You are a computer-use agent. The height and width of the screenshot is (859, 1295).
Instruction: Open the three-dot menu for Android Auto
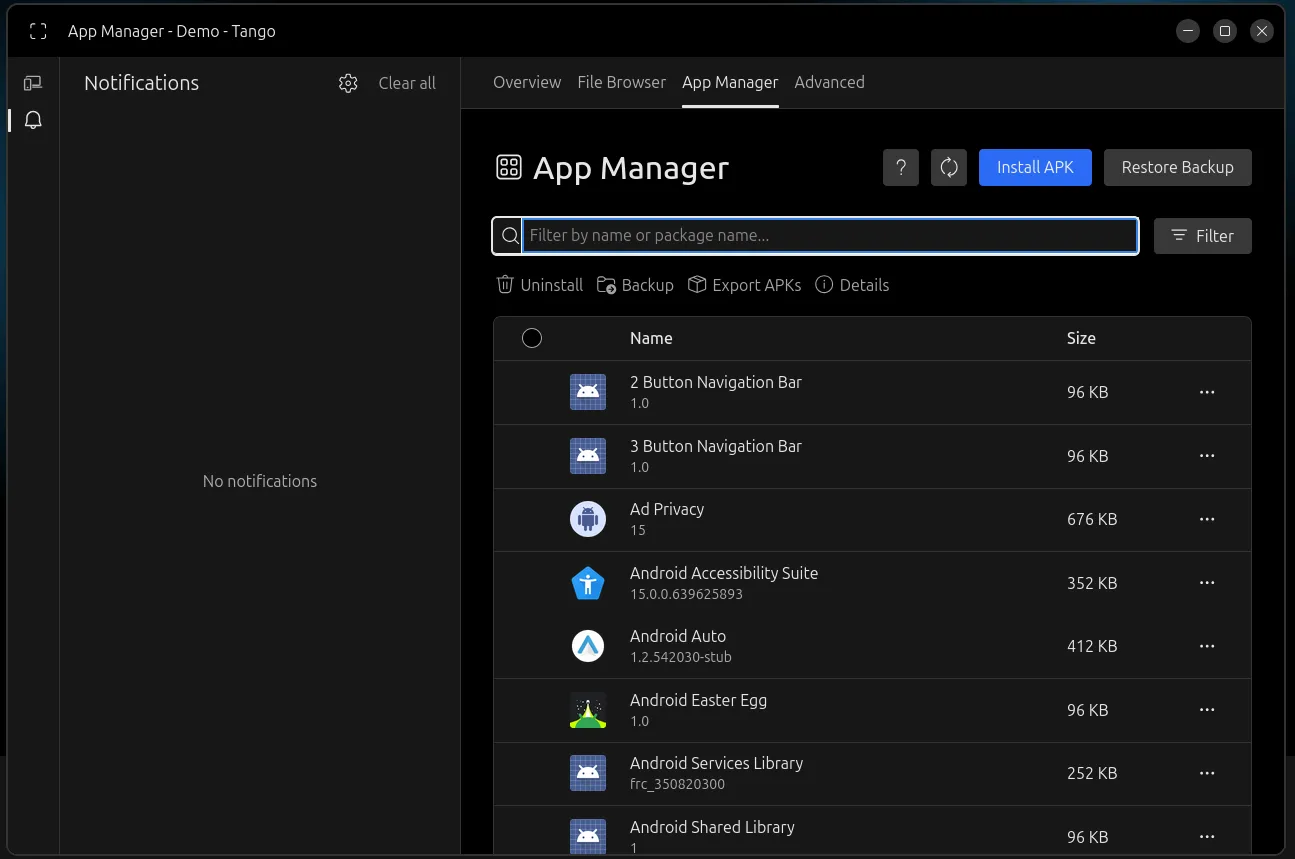(x=1207, y=646)
